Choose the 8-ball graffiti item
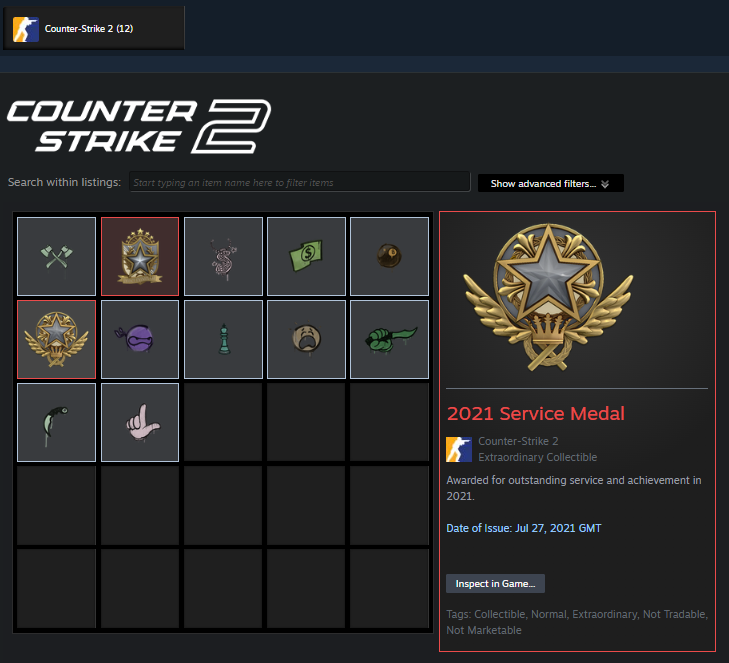Viewport: 729px width, 663px height. pyautogui.click(x=390, y=256)
